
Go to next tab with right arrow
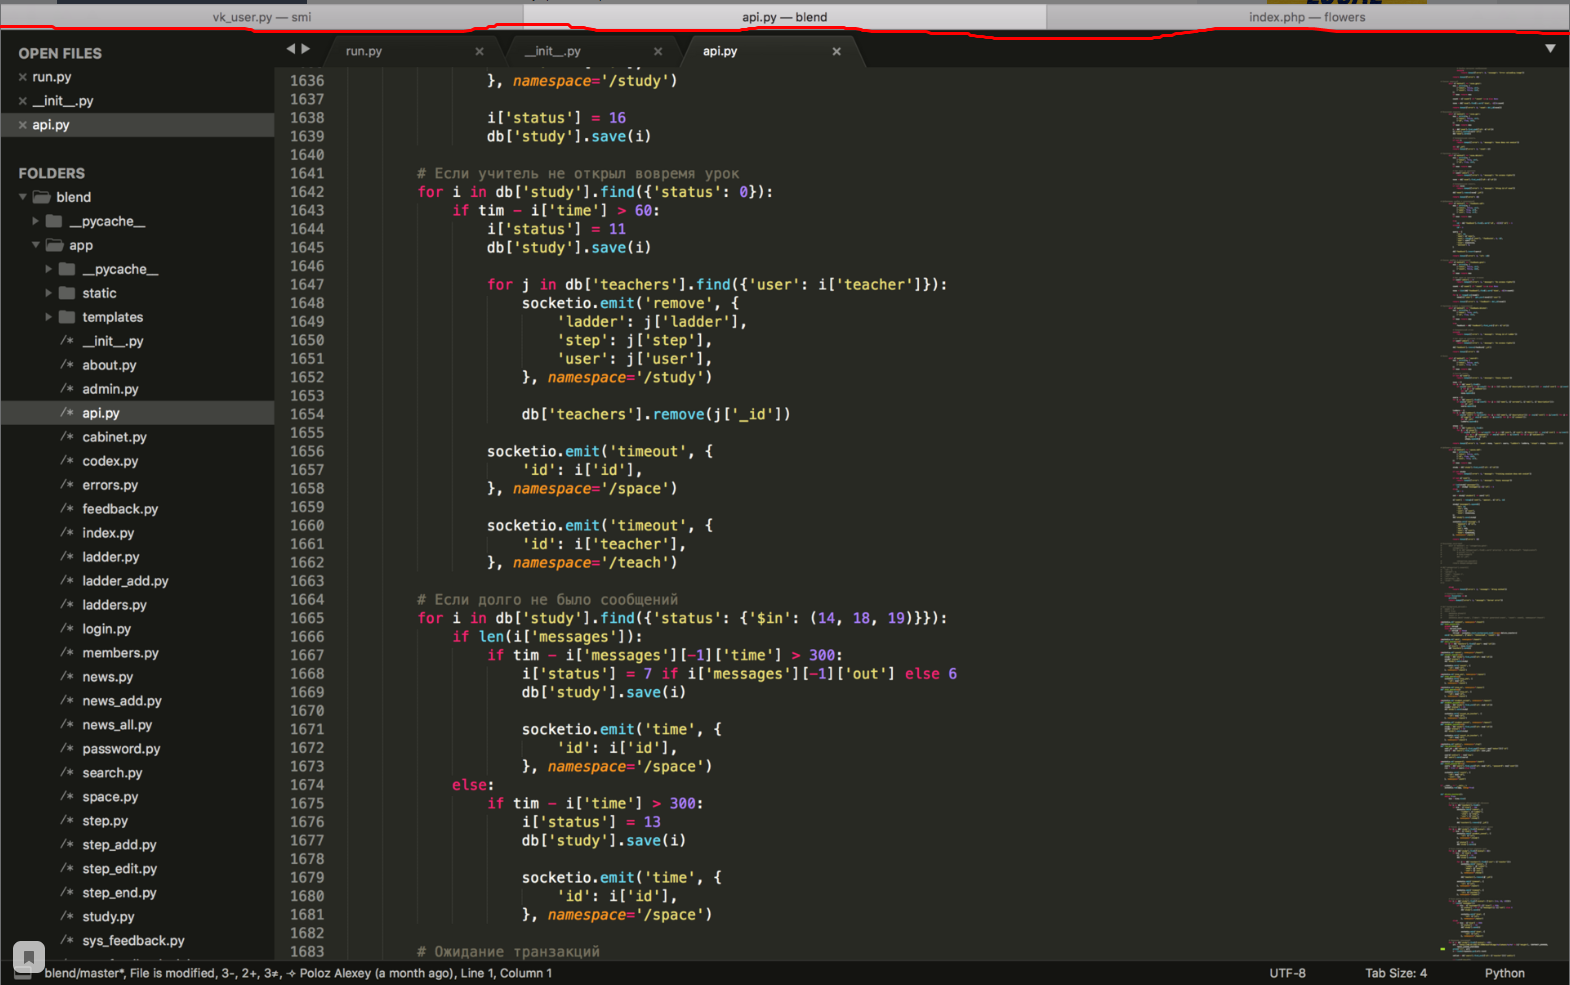pos(306,49)
